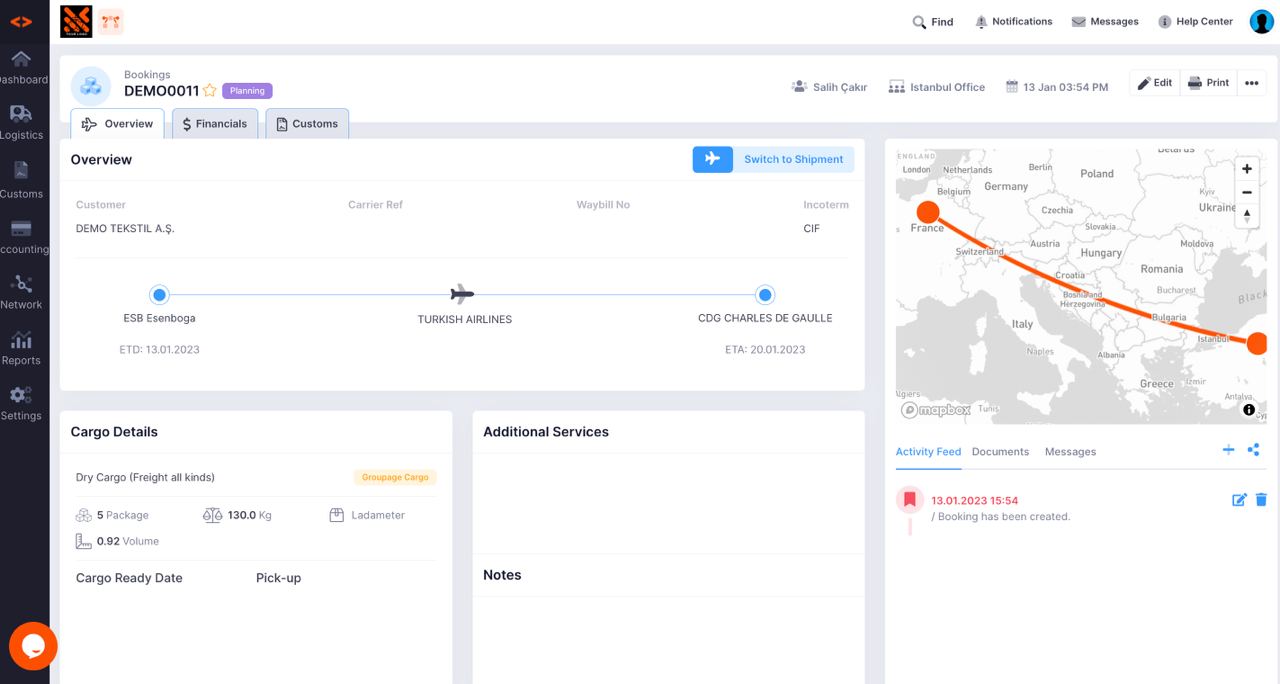1280x684 pixels.
Task: Open the Reports section
Action: point(21,346)
